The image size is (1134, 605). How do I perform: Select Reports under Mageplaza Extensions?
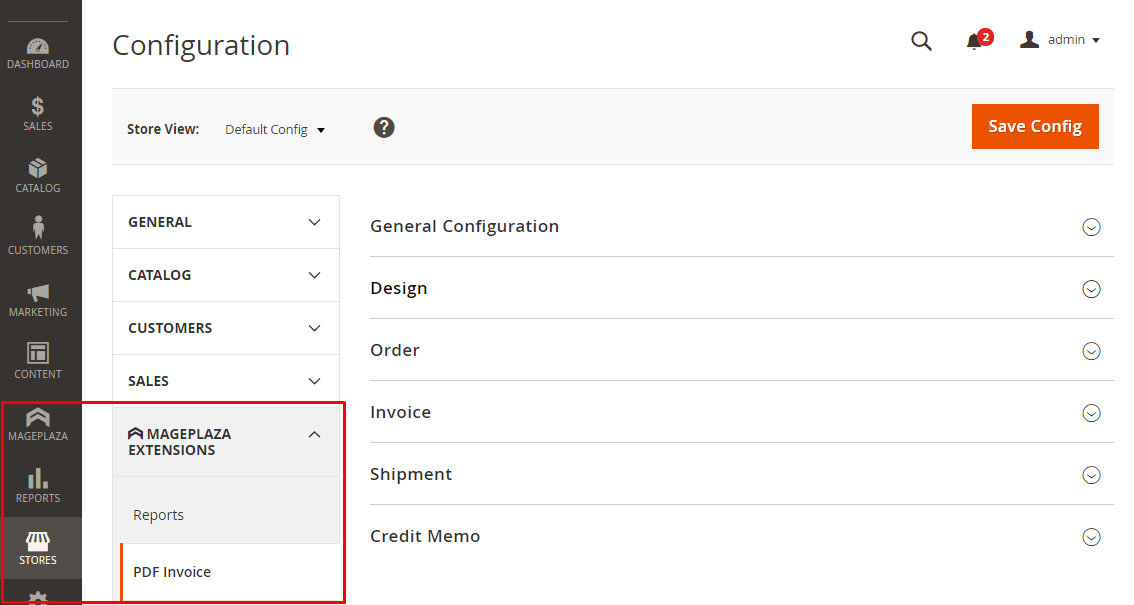(x=159, y=515)
